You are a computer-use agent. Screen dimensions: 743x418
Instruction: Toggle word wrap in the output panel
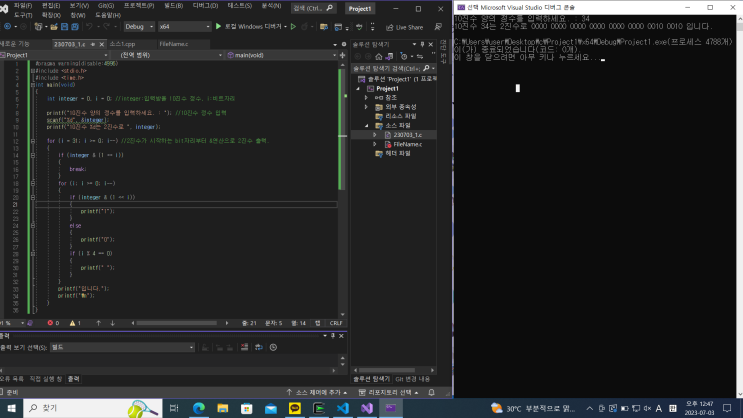pyautogui.click(x=257, y=347)
